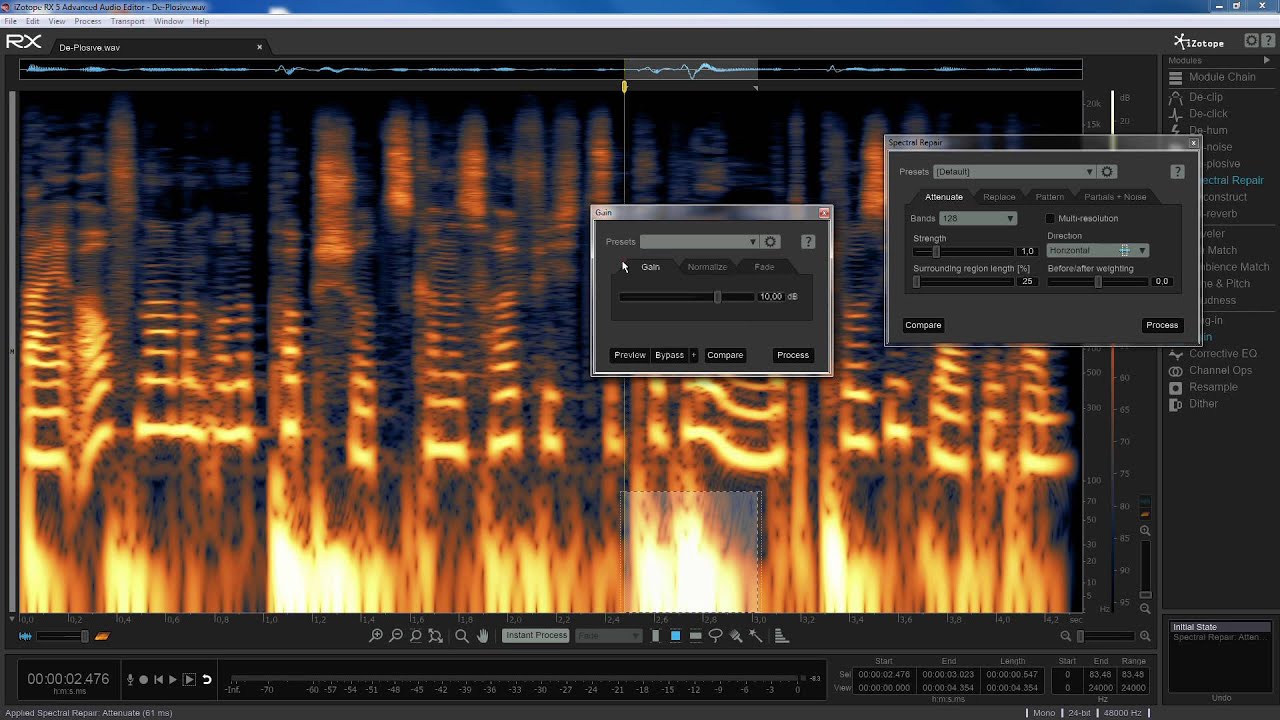Open the Find Similar Event tool icon
Image resolution: width=1280 pixels, height=720 pixels.
(x=781, y=636)
